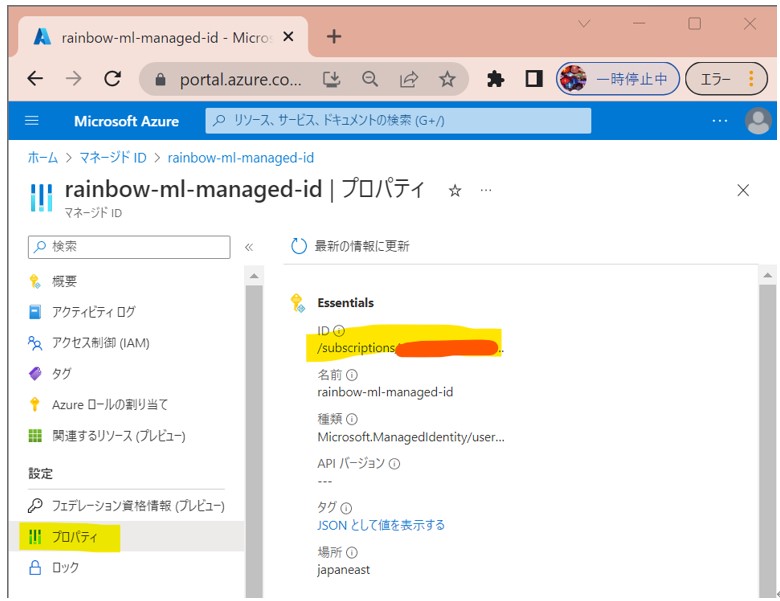Focus the Azure resource search box
The height and width of the screenshot is (601, 780).
(x=398, y=121)
